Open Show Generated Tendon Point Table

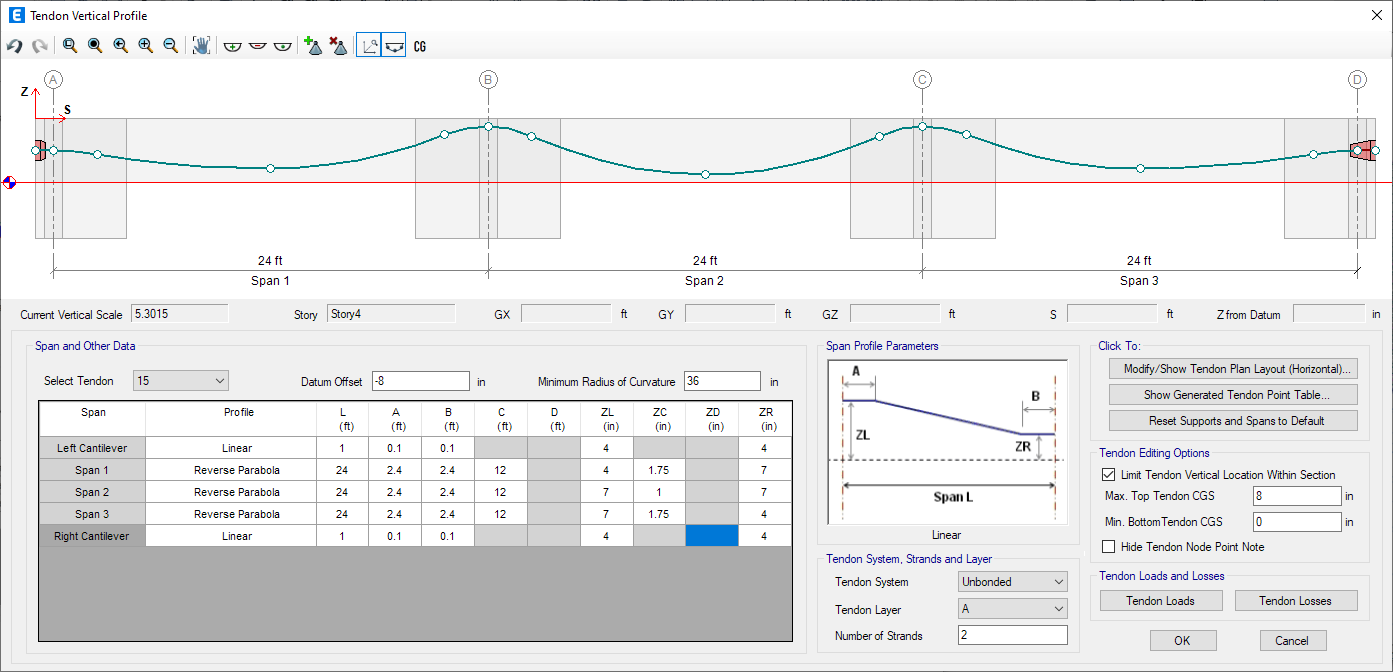[x=1233, y=394]
